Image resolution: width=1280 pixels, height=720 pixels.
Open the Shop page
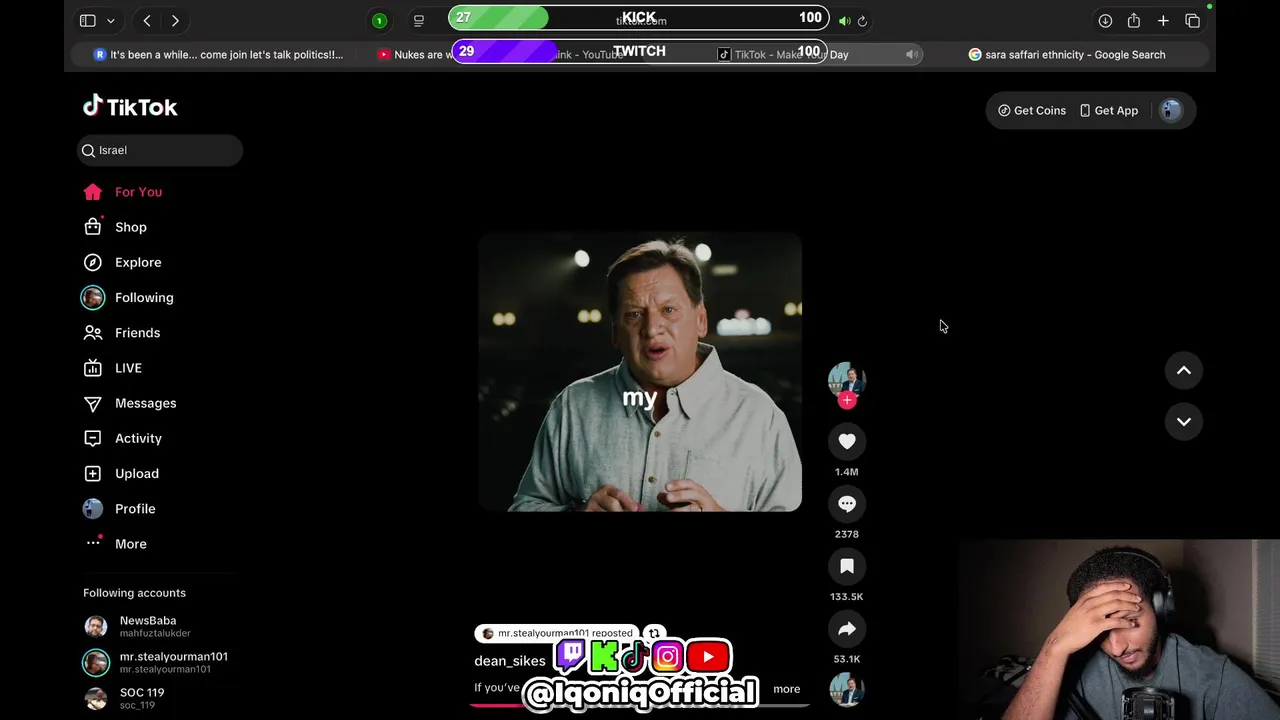[x=130, y=227]
